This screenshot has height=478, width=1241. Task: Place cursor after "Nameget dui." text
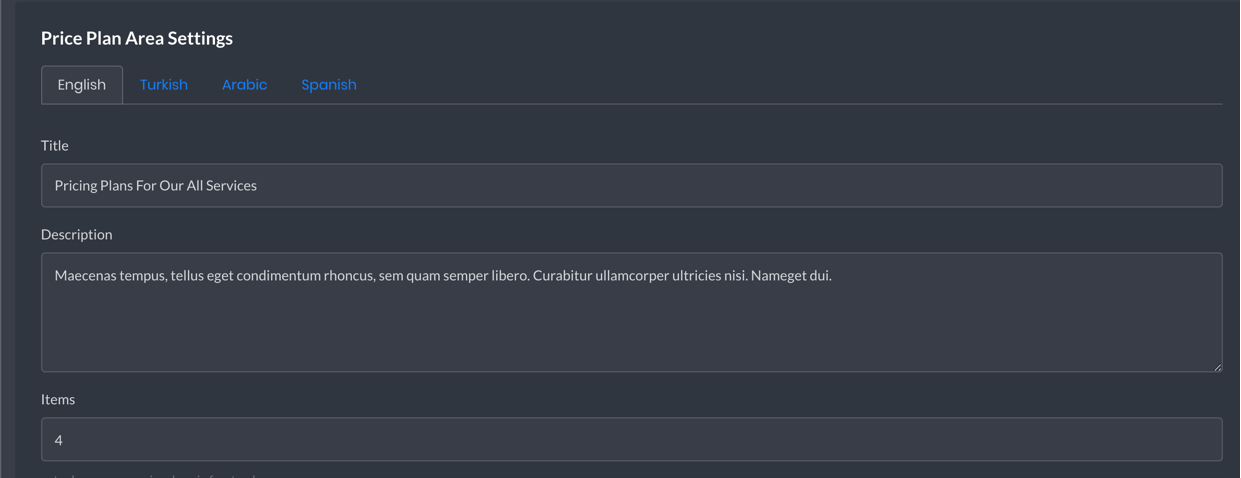(x=833, y=275)
